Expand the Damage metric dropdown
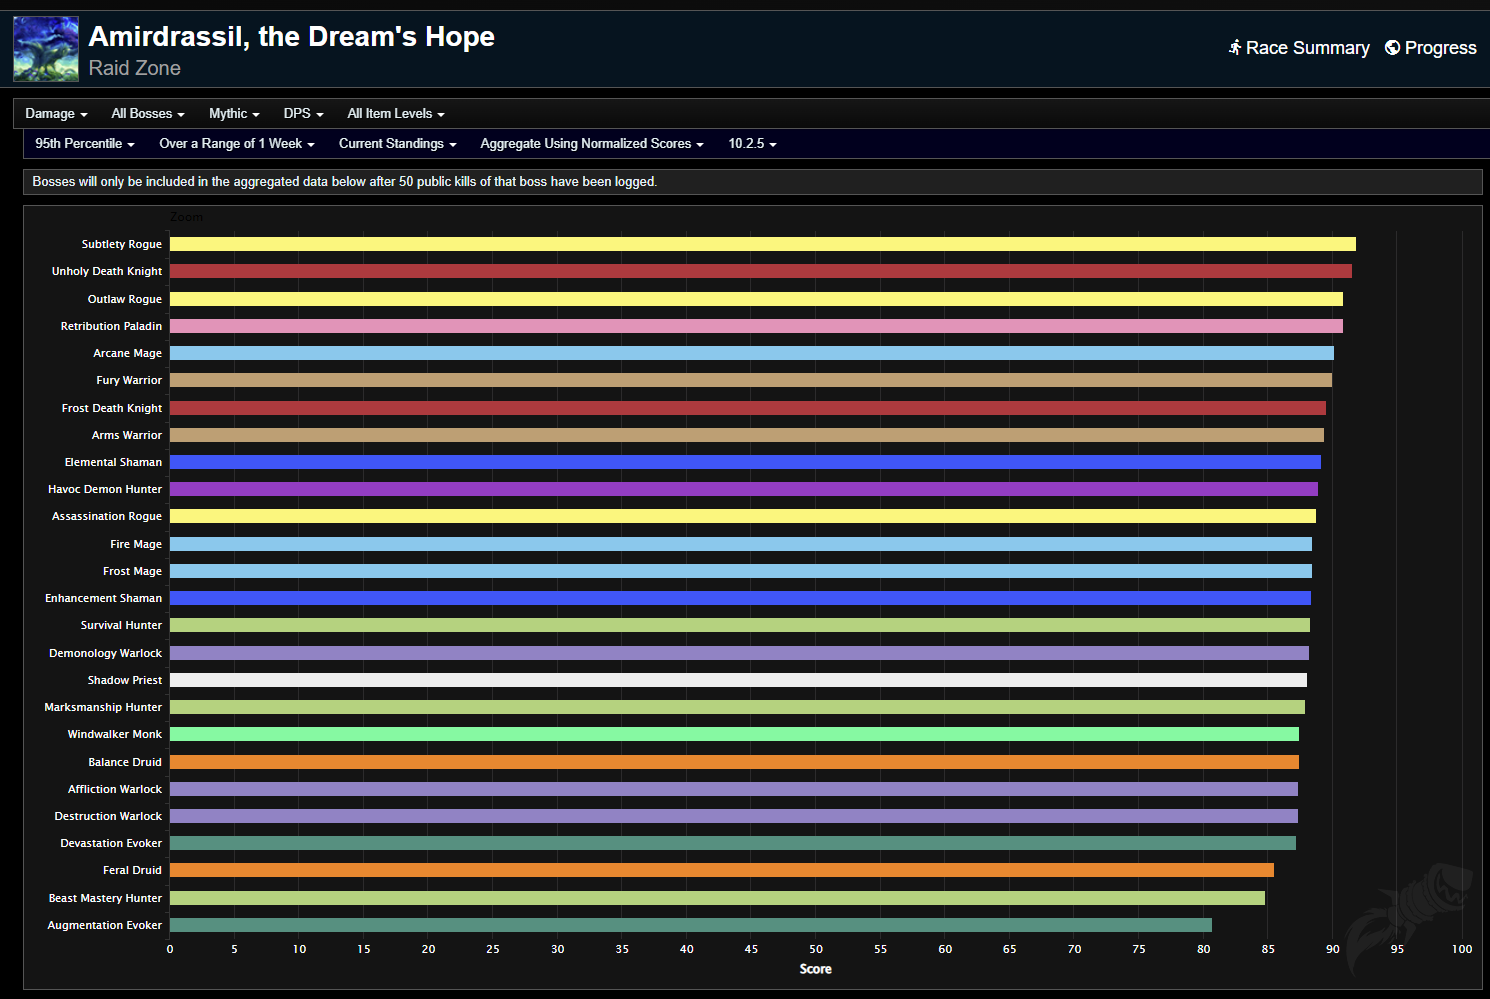1490x999 pixels. 56,114
